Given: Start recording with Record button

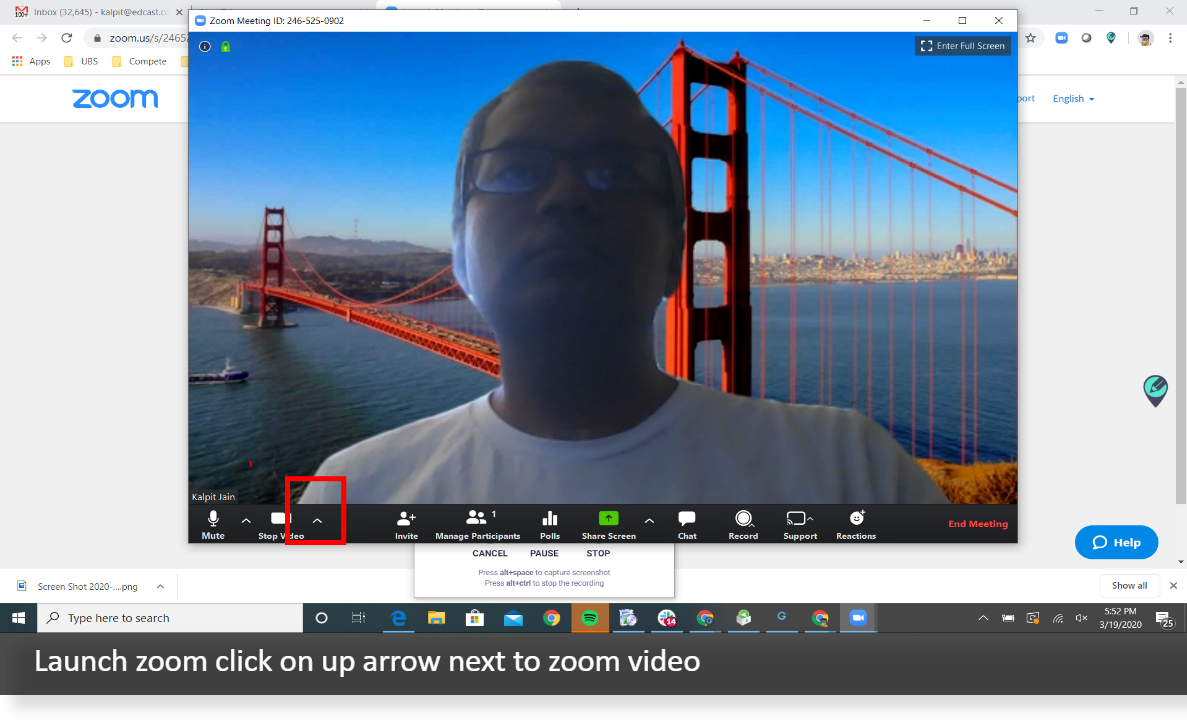Looking at the screenshot, I should click(x=743, y=524).
